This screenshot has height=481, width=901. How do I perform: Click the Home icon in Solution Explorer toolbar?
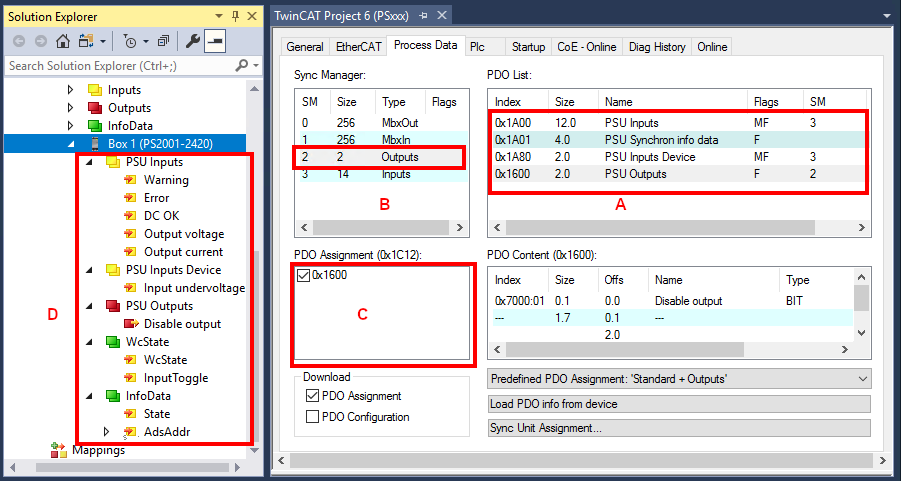tap(62, 41)
